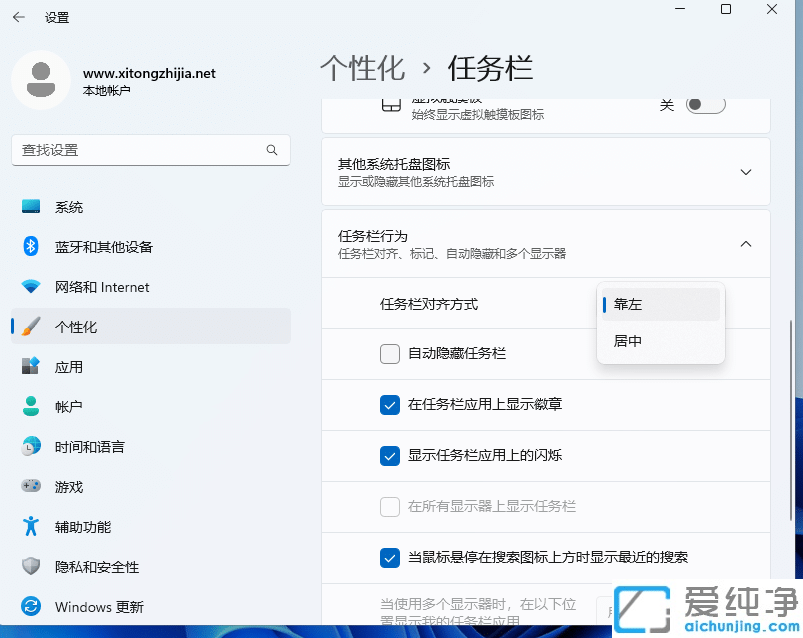Expand 其他系统托盘图标 chevron
Image resolution: width=803 pixels, height=638 pixels.
[x=746, y=172]
